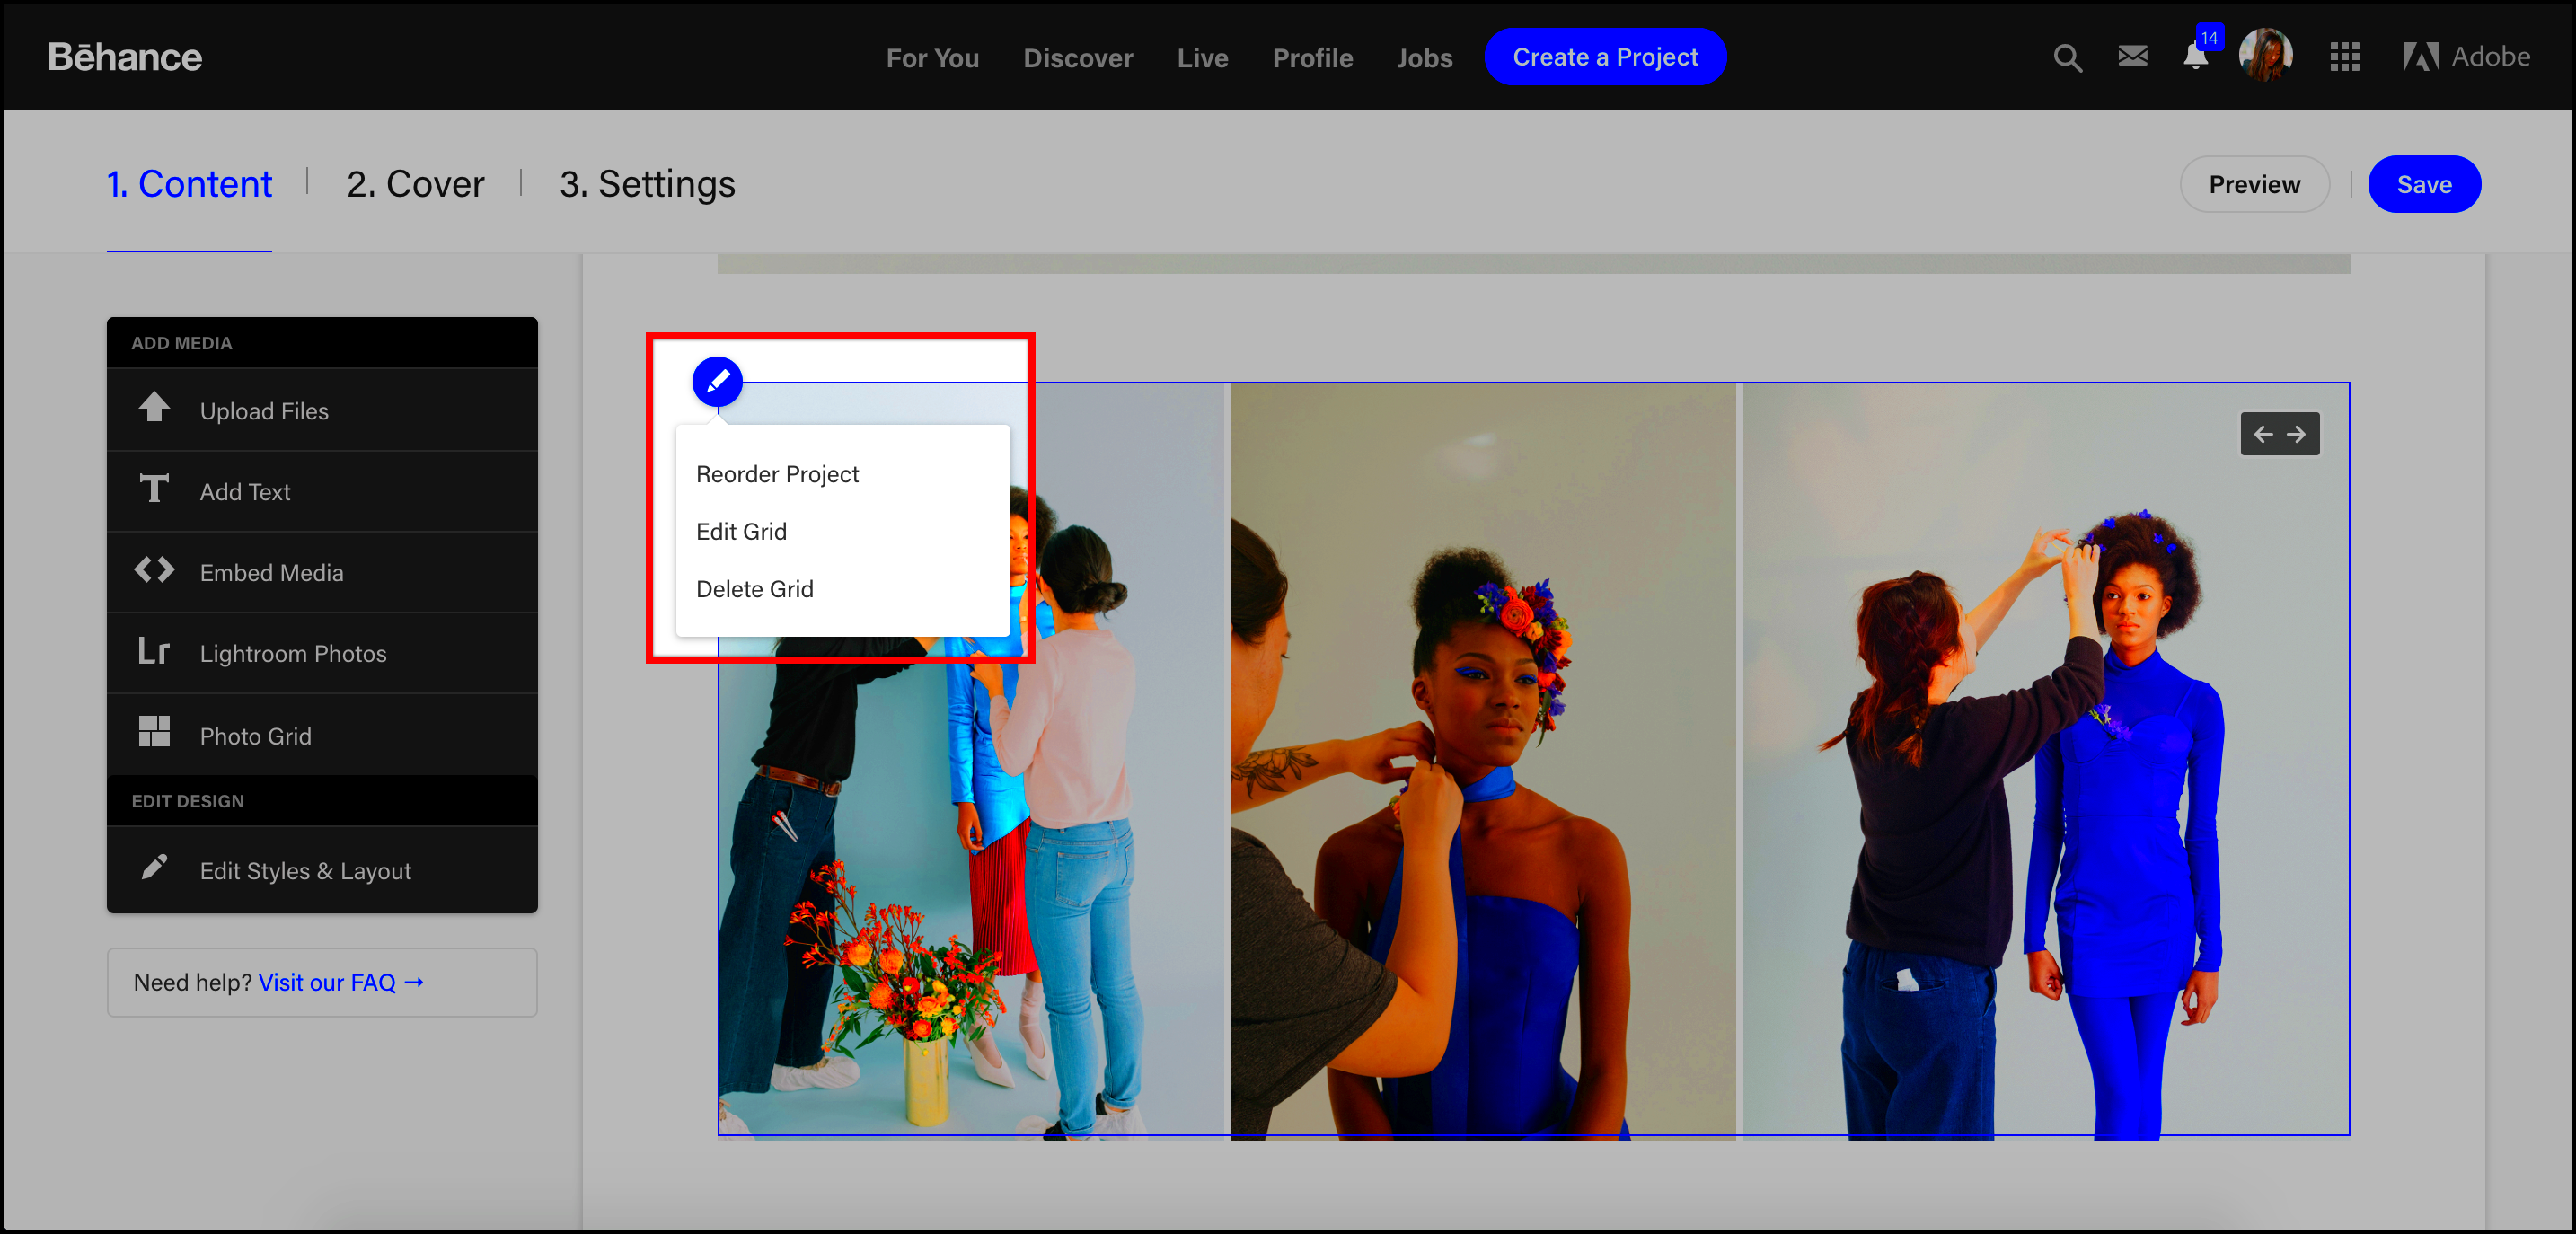Screen dimensions: 2576x1234
Task: Select the Lightroom Photos tool
Action: point(322,652)
